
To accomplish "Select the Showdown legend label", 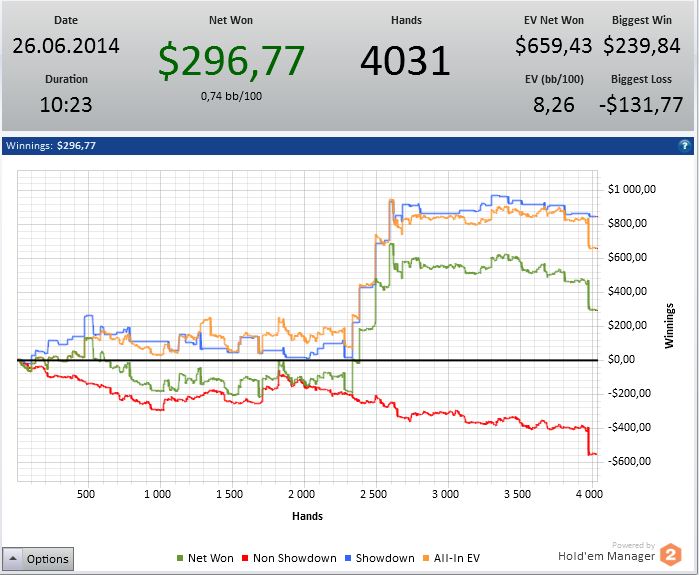I will coord(385,558).
